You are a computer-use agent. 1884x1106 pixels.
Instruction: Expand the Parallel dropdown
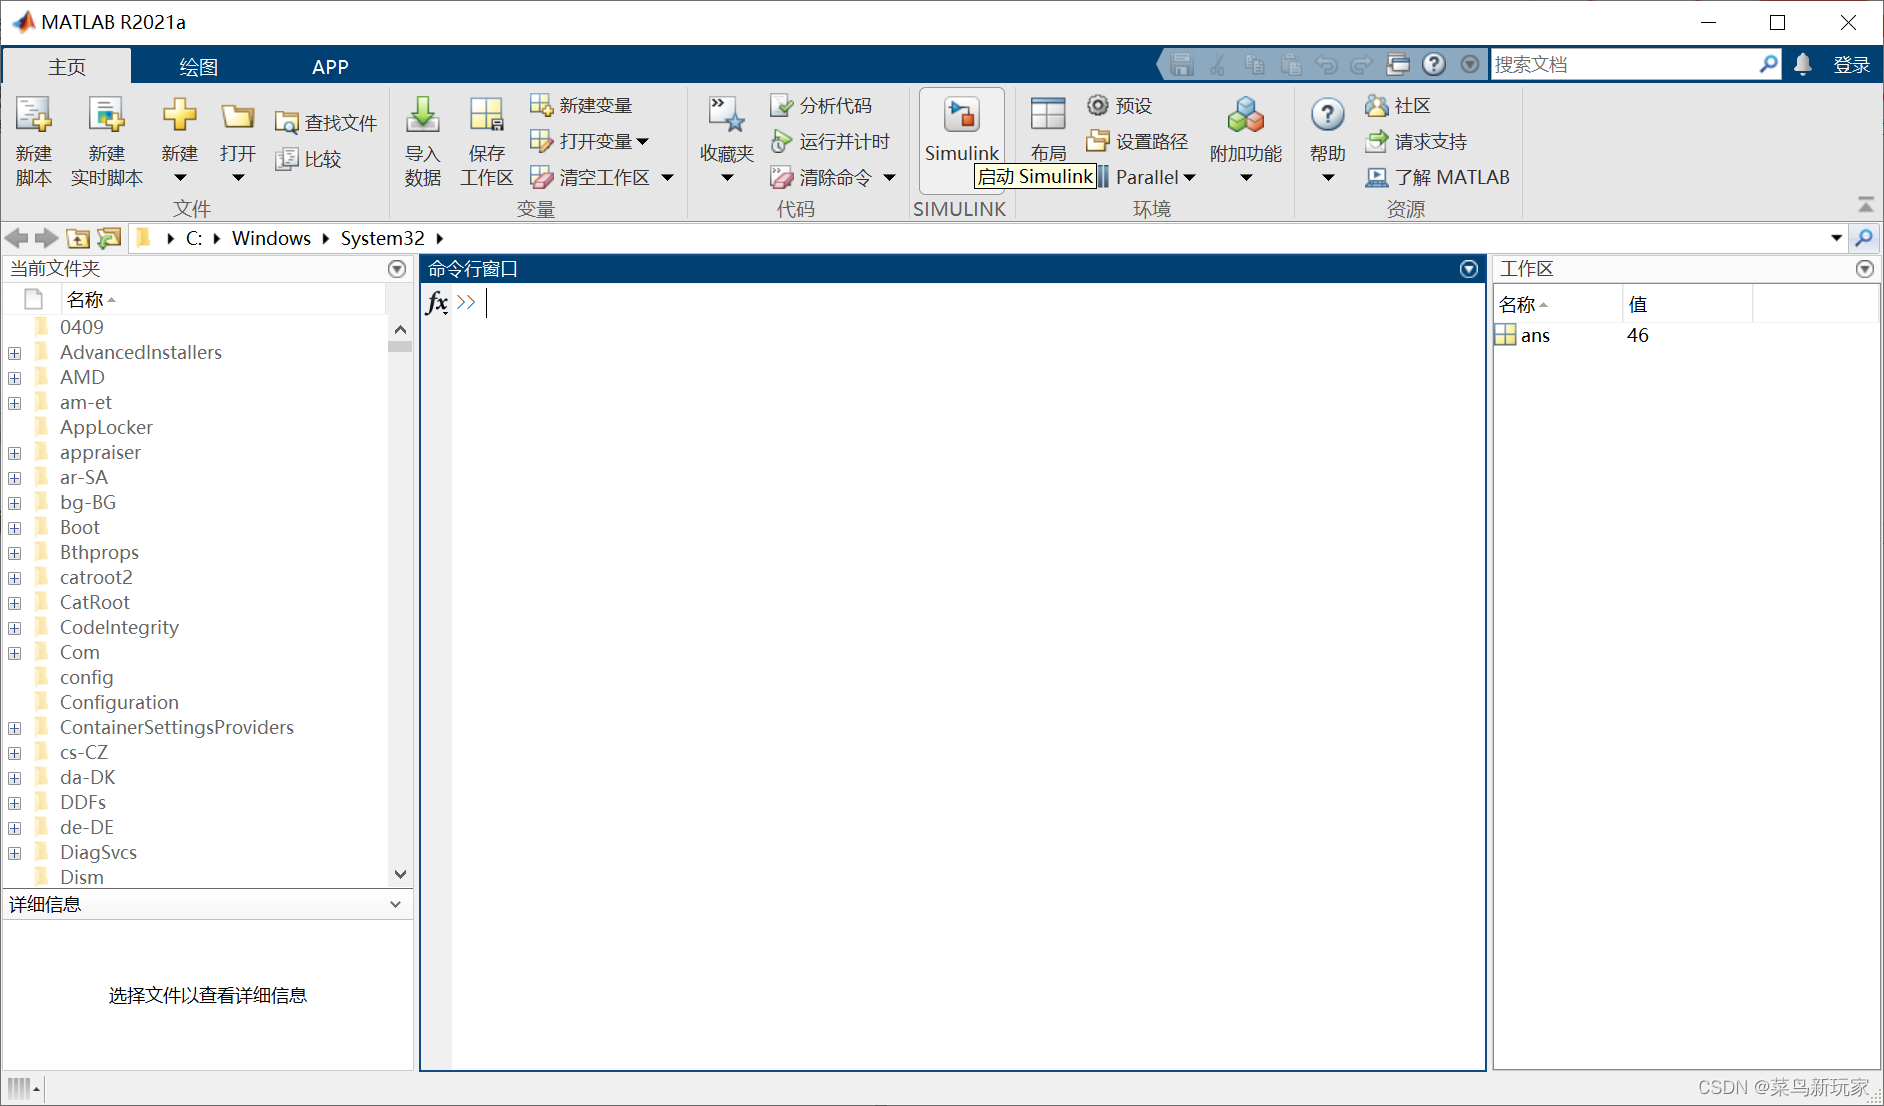click(x=1189, y=178)
